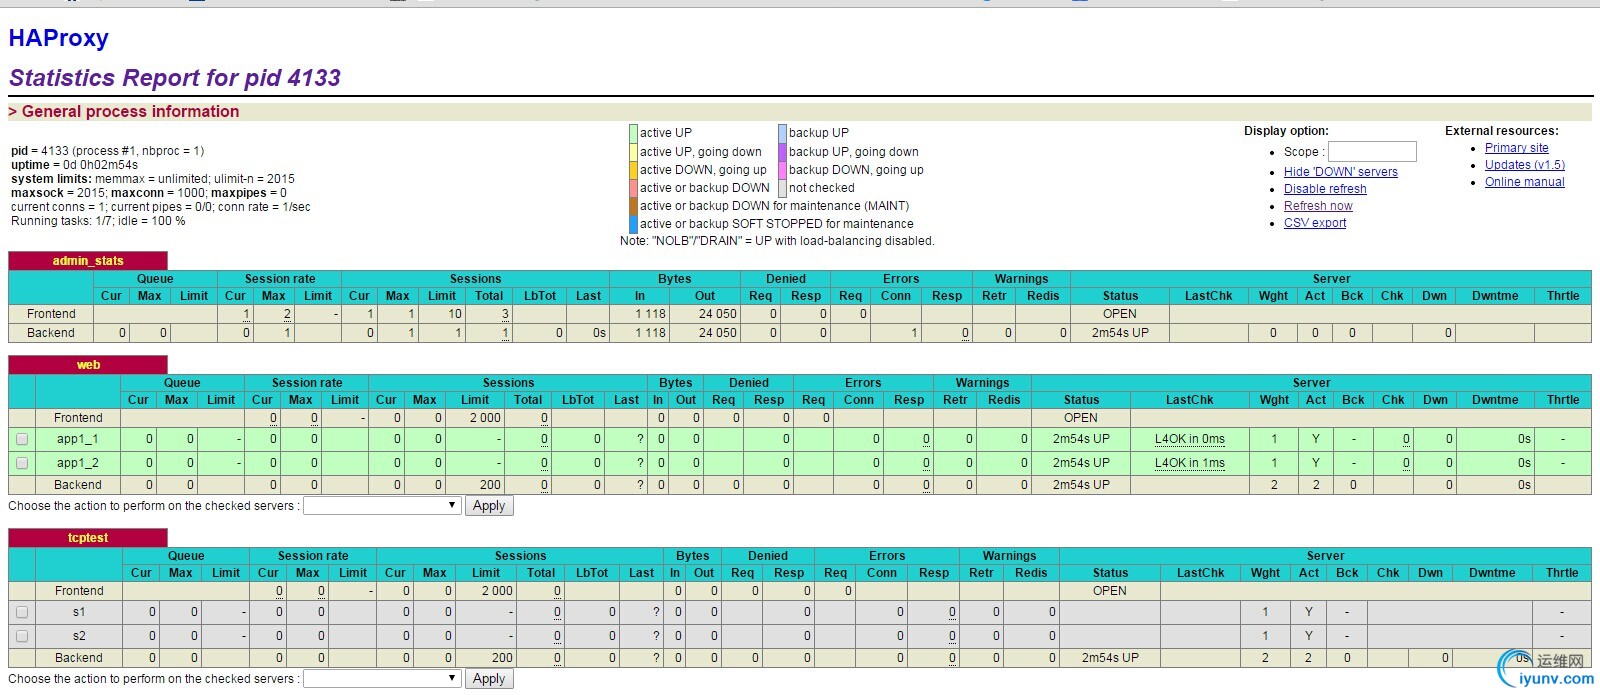
Task: Click the Disable refresh link
Action: (x=1325, y=189)
